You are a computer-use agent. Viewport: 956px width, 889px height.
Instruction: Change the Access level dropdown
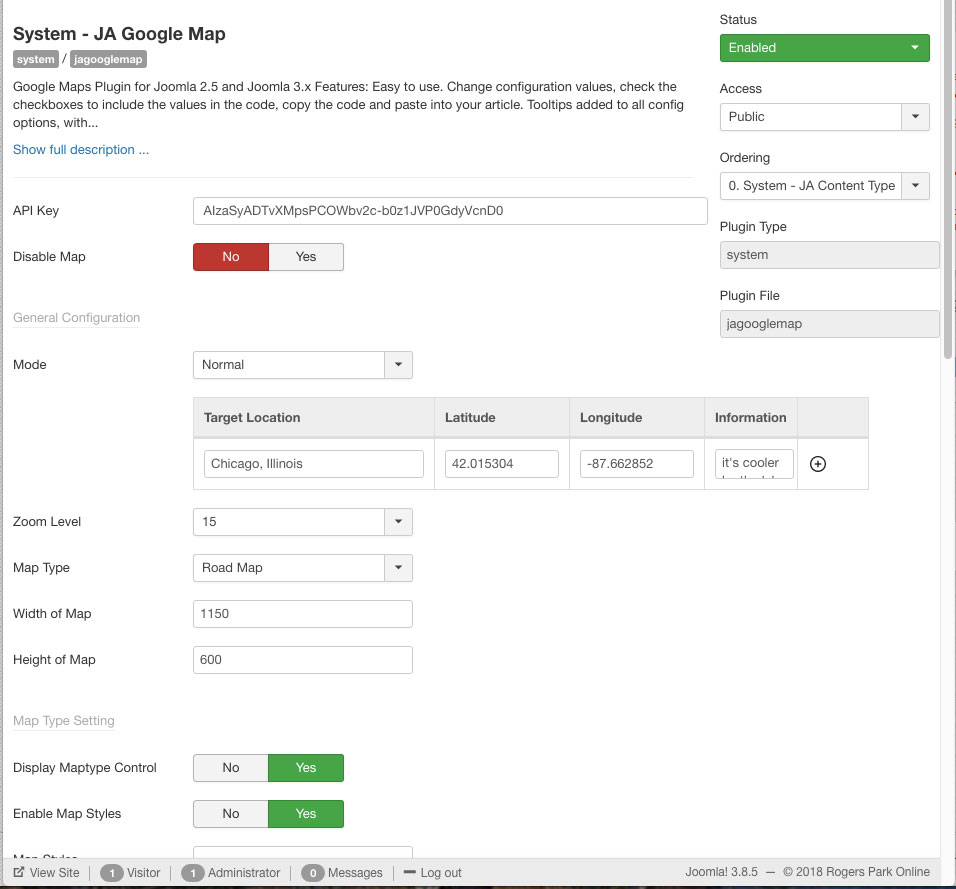click(914, 117)
